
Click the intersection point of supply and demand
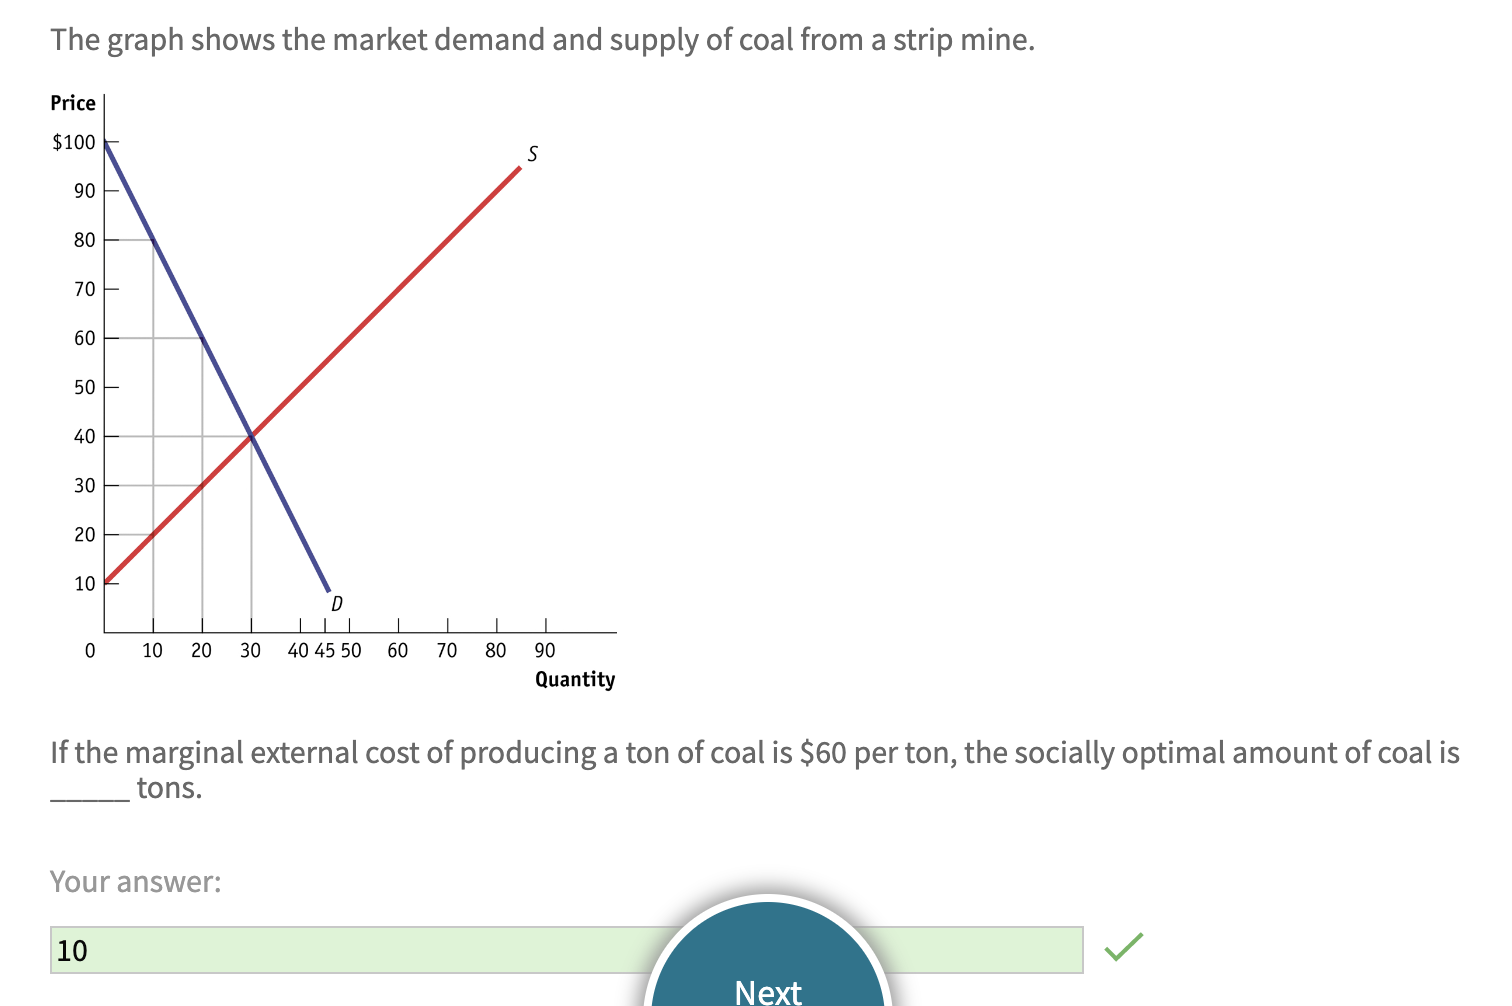(x=251, y=436)
